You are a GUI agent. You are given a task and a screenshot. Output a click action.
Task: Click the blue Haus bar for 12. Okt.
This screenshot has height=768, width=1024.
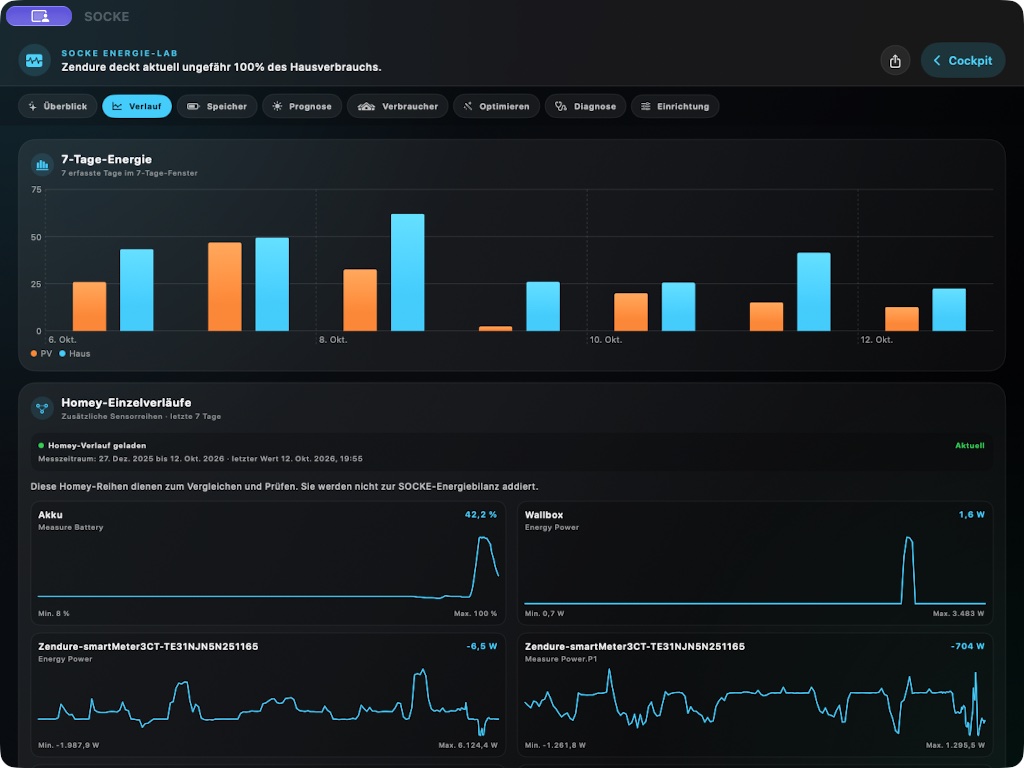[949, 310]
